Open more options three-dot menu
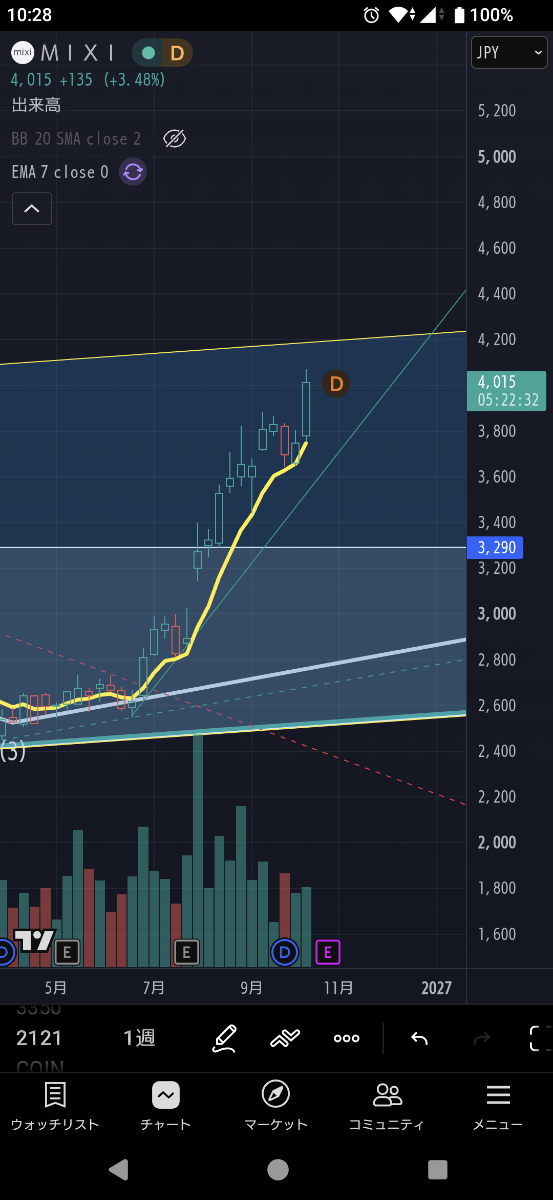Image resolution: width=553 pixels, height=1200 pixels. click(347, 1038)
